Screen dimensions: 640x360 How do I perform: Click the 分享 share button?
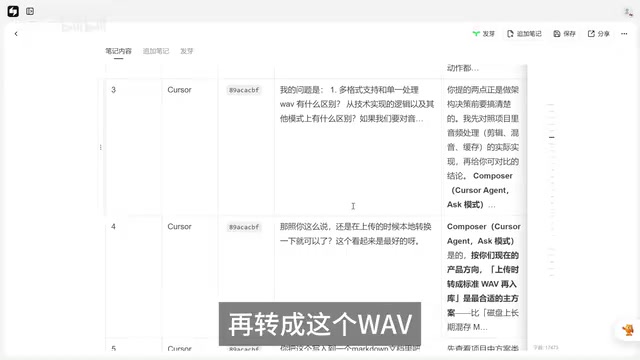point(598,34)
